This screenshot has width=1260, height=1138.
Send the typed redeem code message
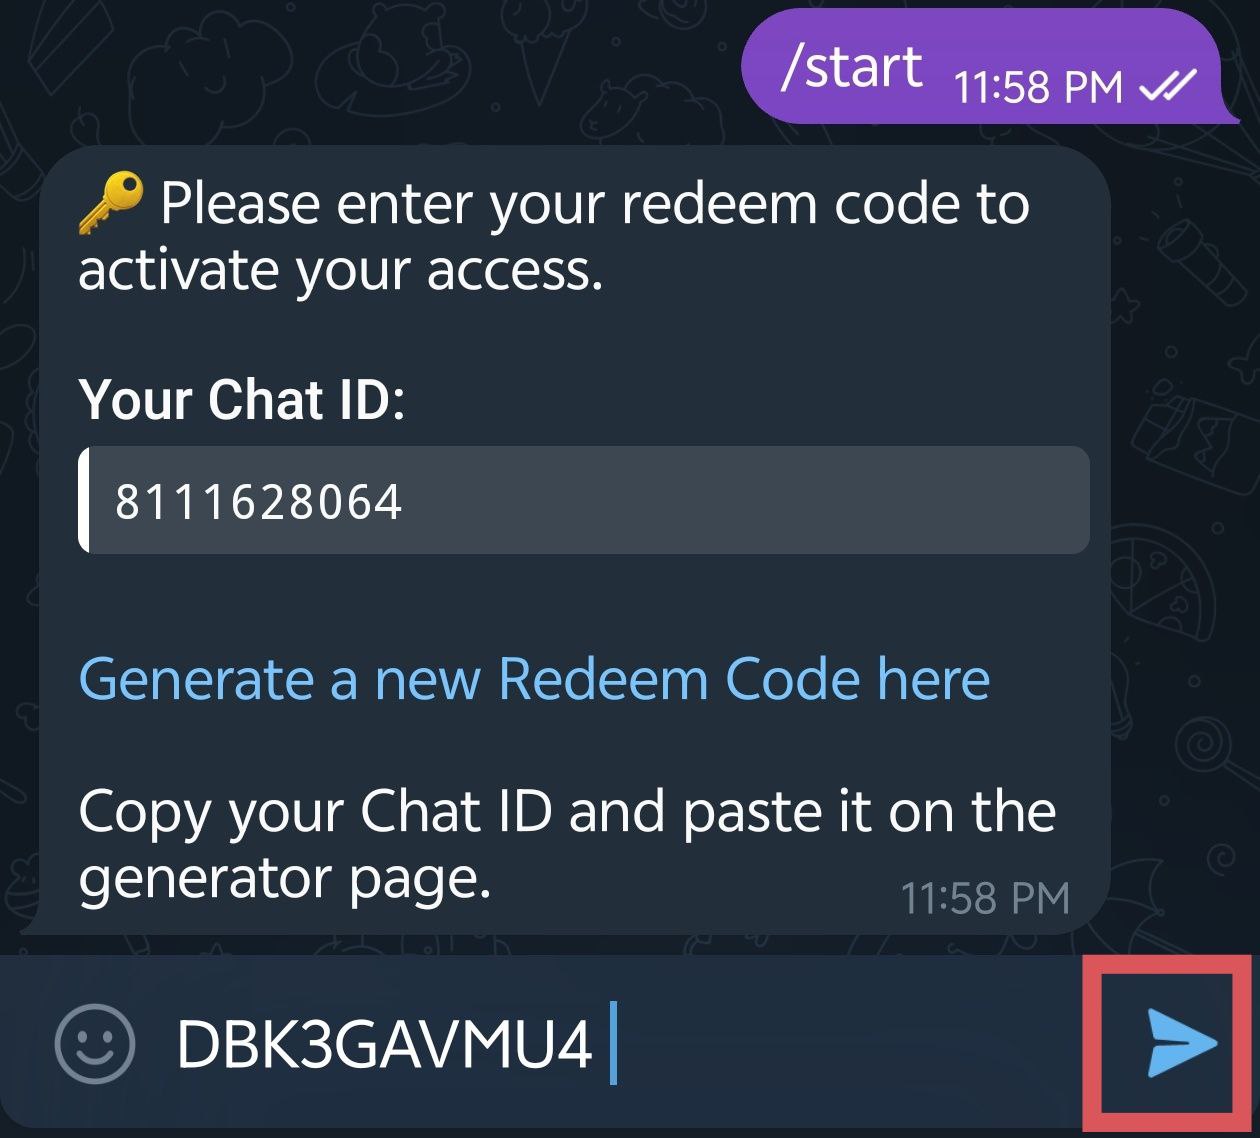pyautogui.click(x=1182, y=1043)
